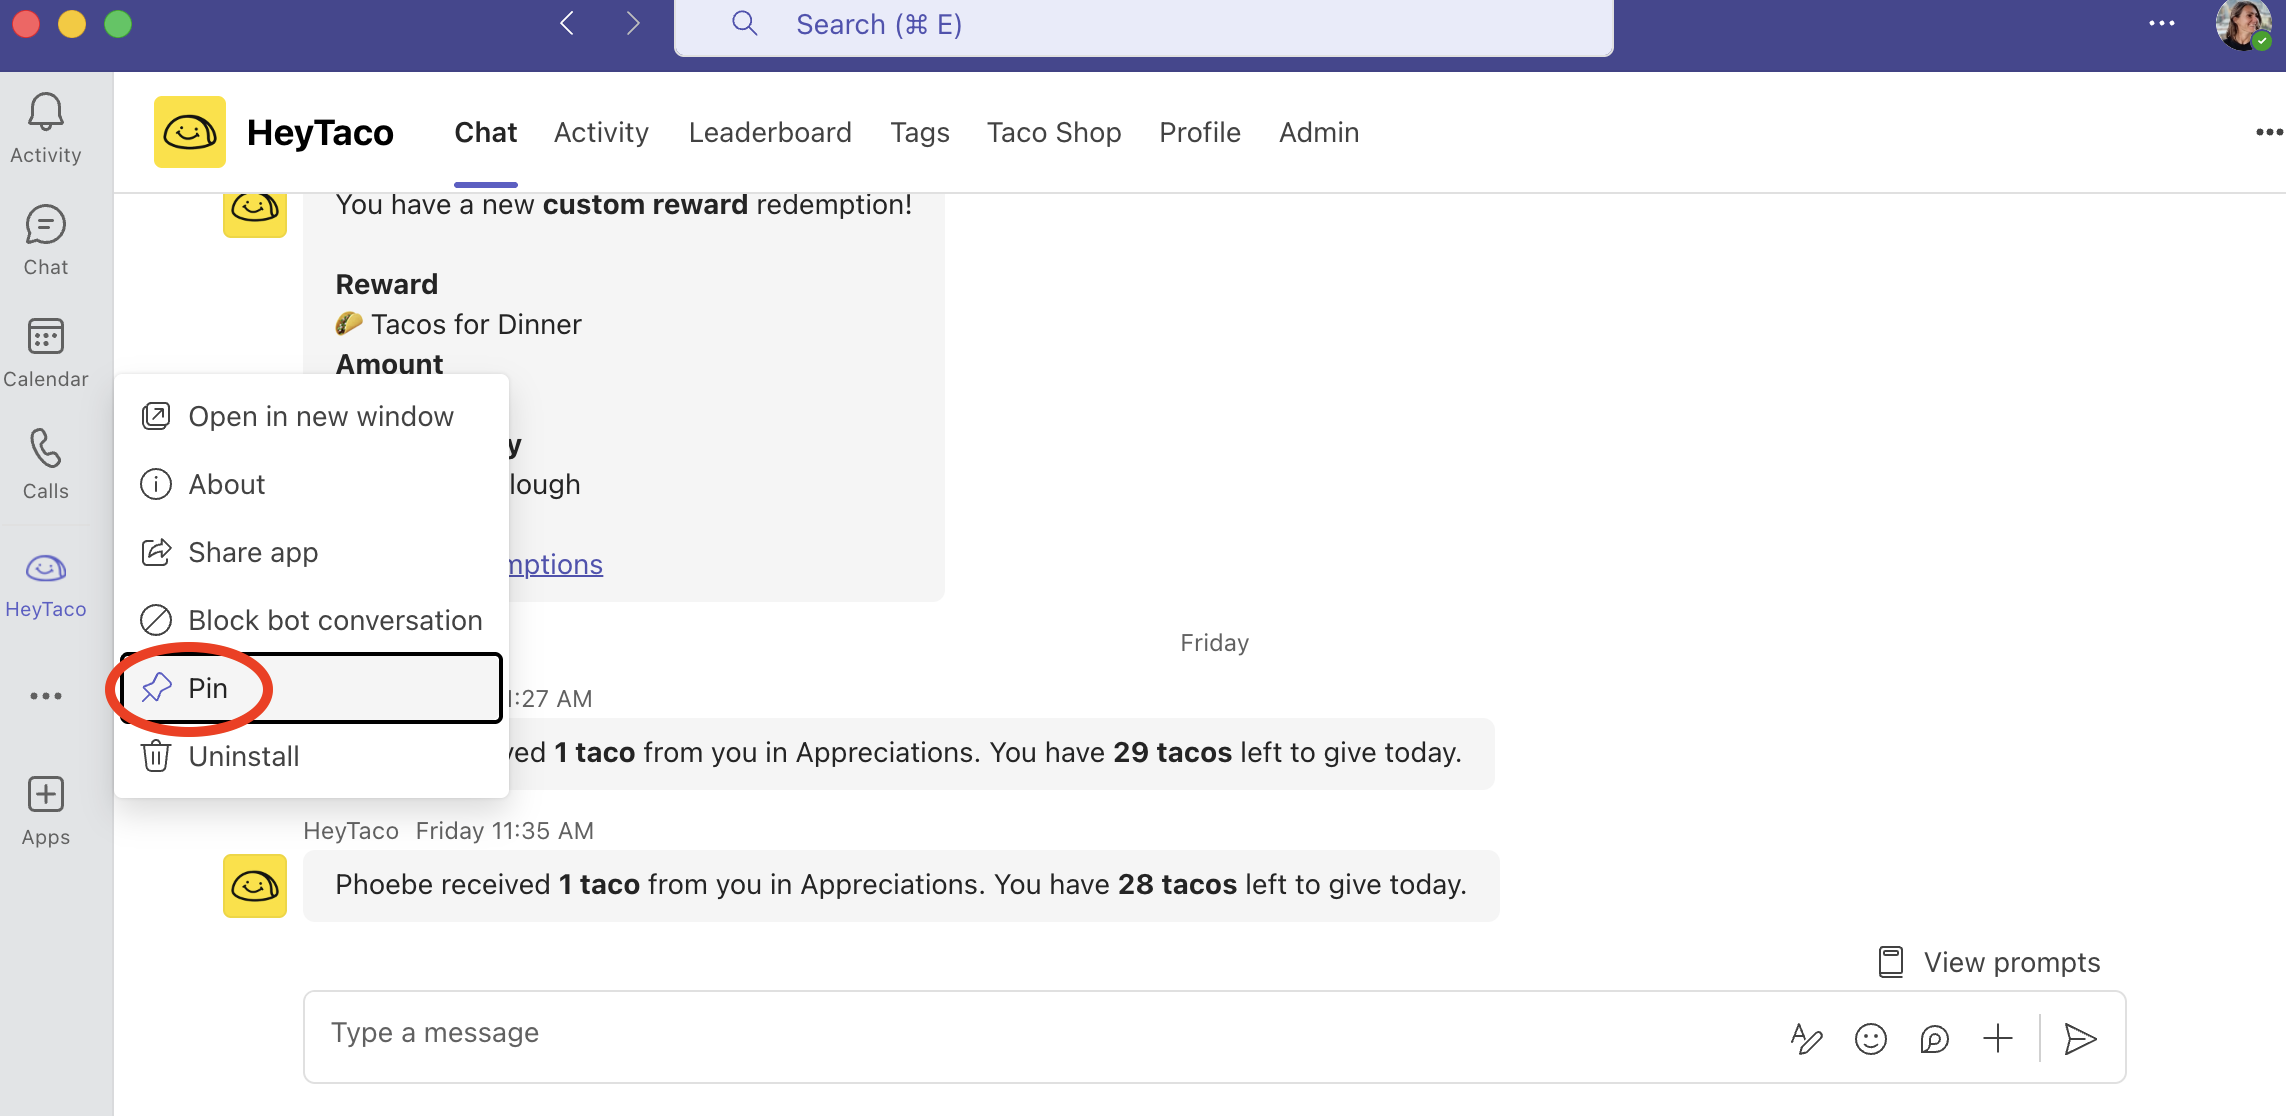Image resolution: width=2286 pixels, height=1116 pixels.
Task: Click the Apps sidebar icon
Action: (45, 811)
